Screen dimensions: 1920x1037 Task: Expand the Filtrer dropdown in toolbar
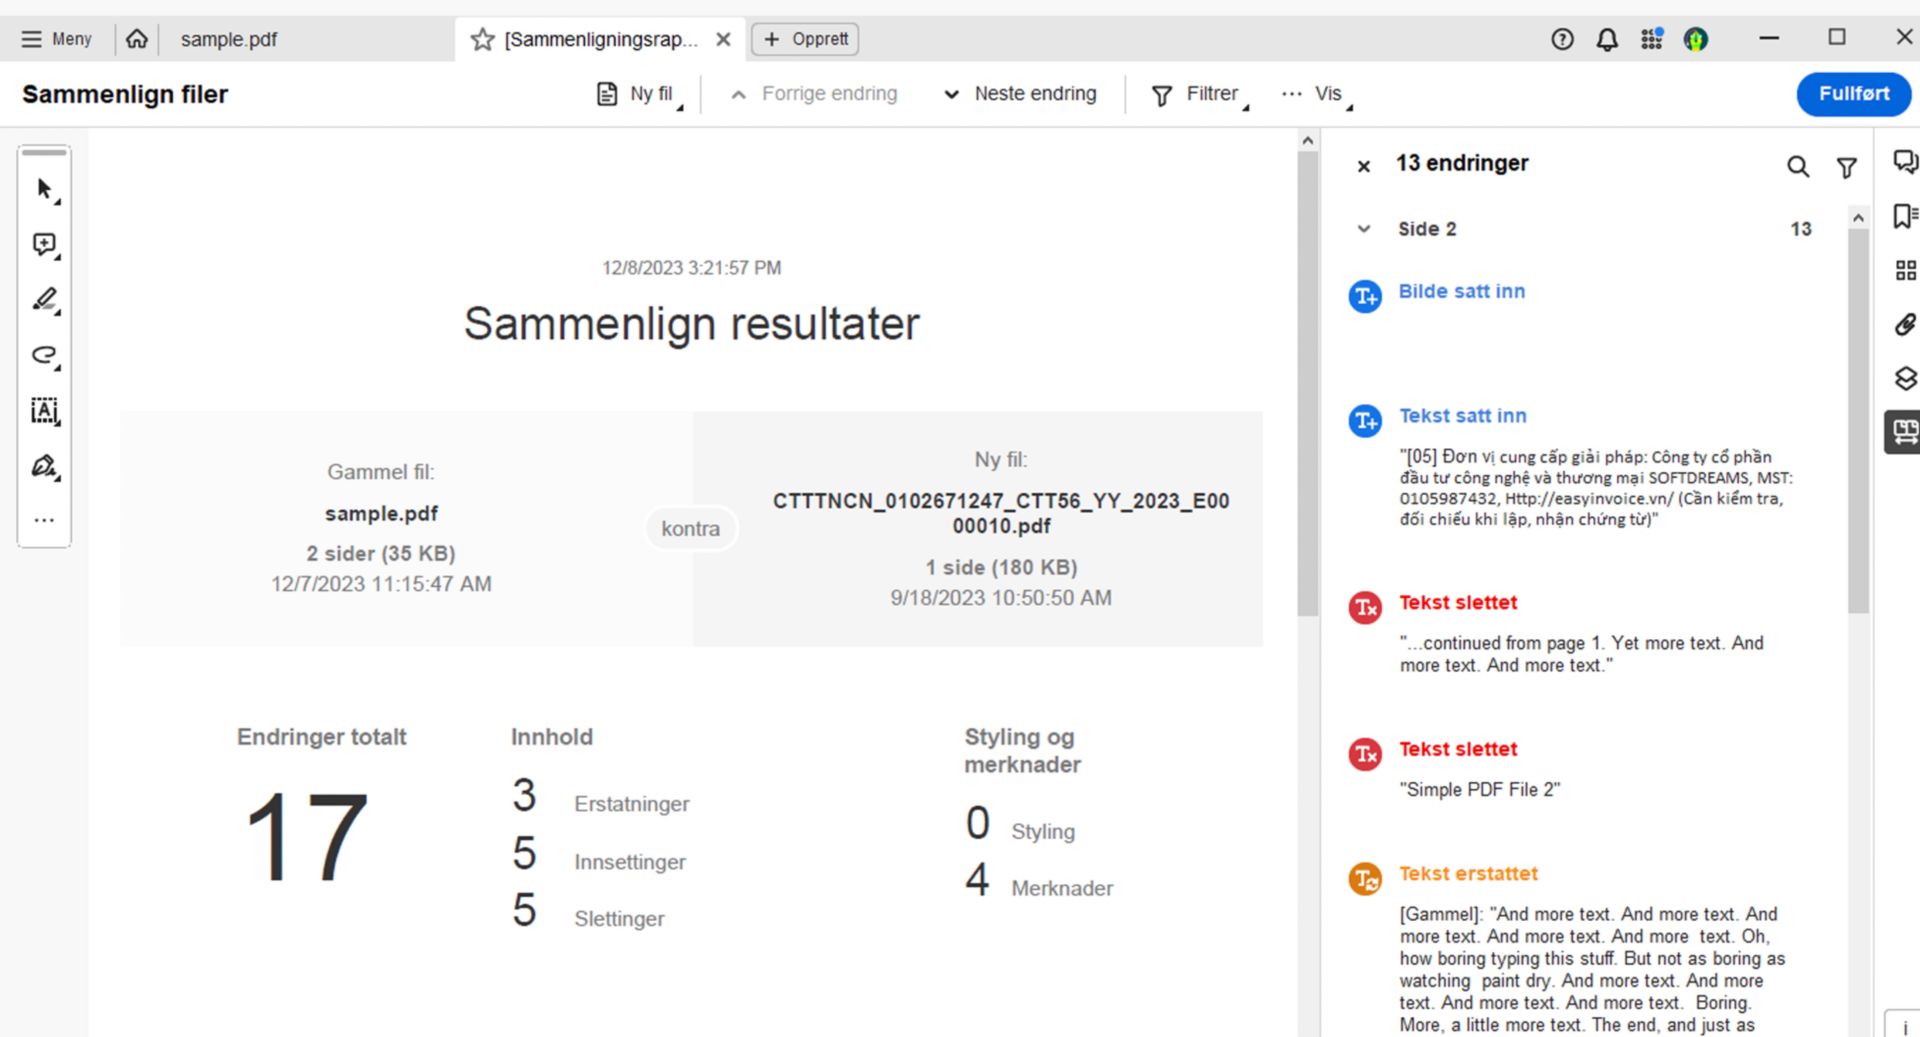point(1200,94)
